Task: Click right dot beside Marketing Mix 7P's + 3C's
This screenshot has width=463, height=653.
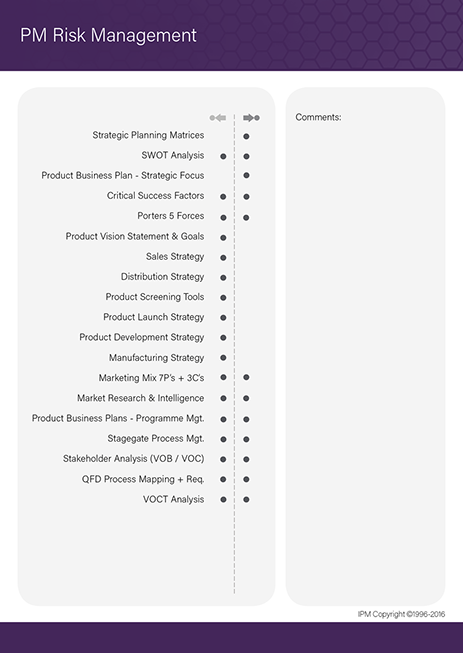Action: point(246,377)
